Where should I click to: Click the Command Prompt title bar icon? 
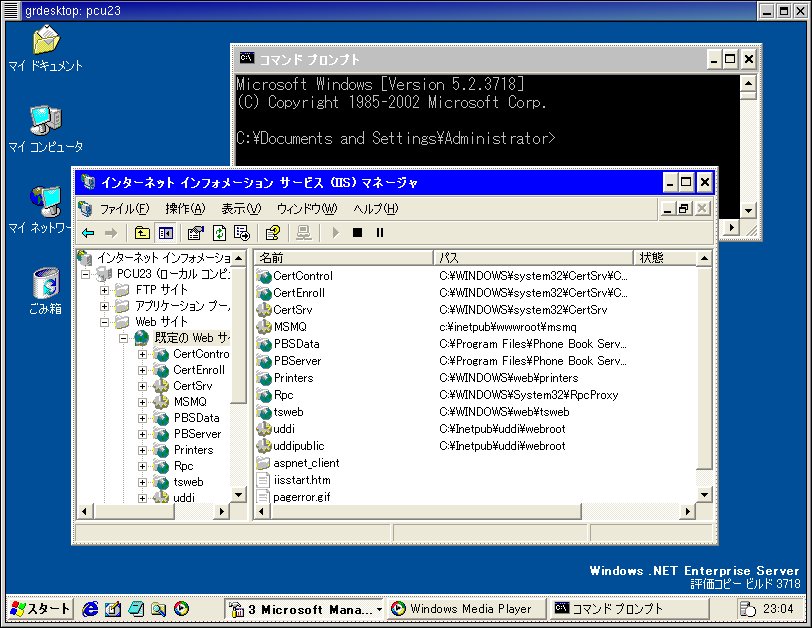(x=247, y=59)
